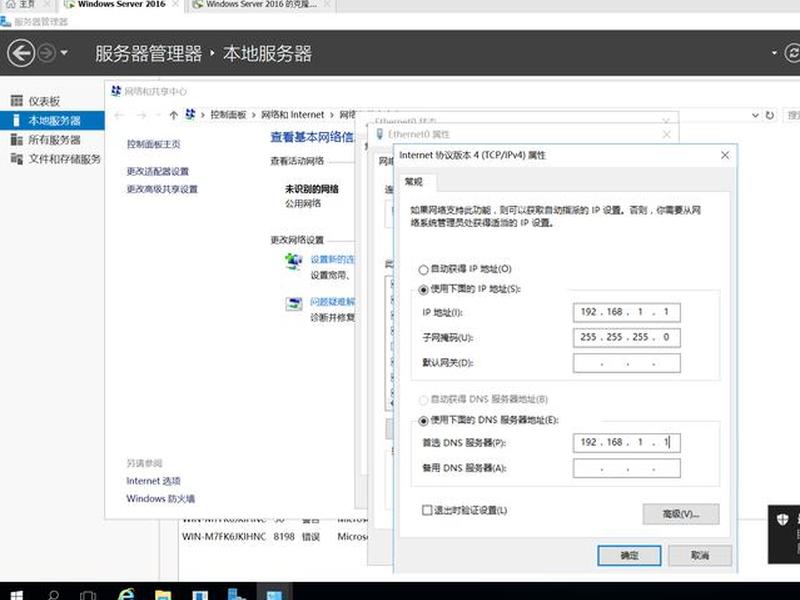Expand the chevron after 网络和 Internet in breadcrumb

(x=332, y=115)
